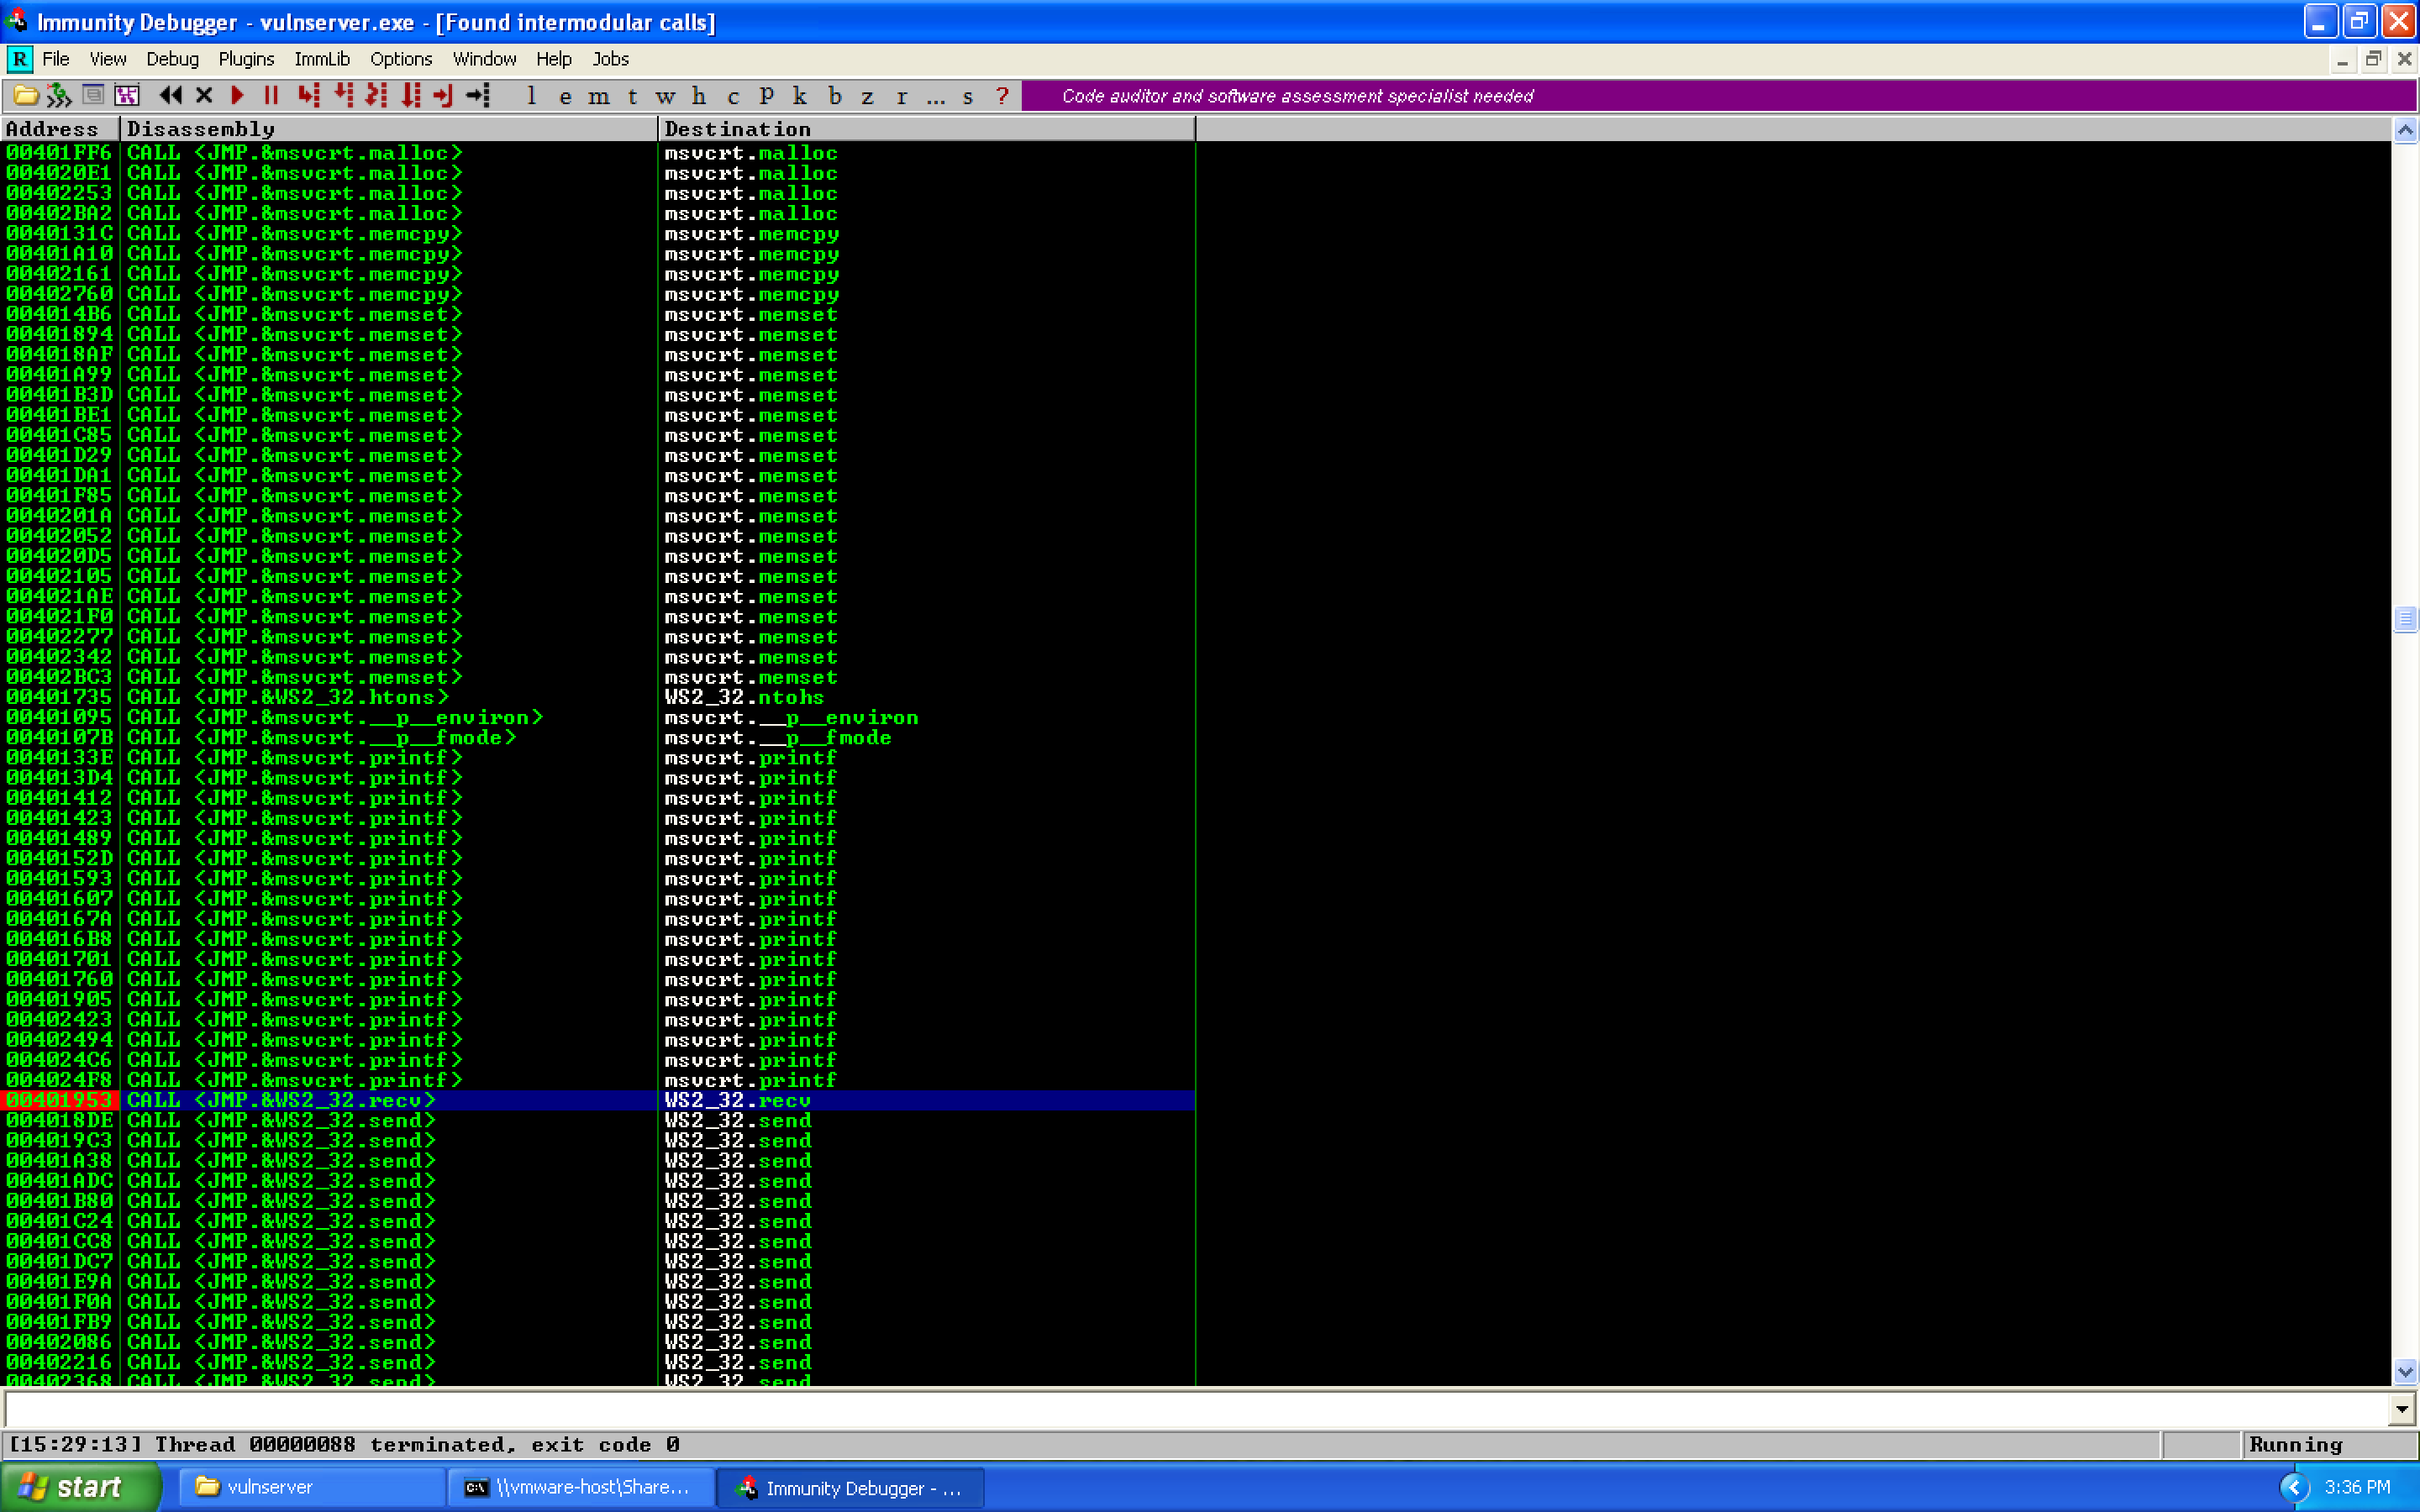
Task: Open the Breakpoints window with the b icon
Action: (x=835, y=95)
